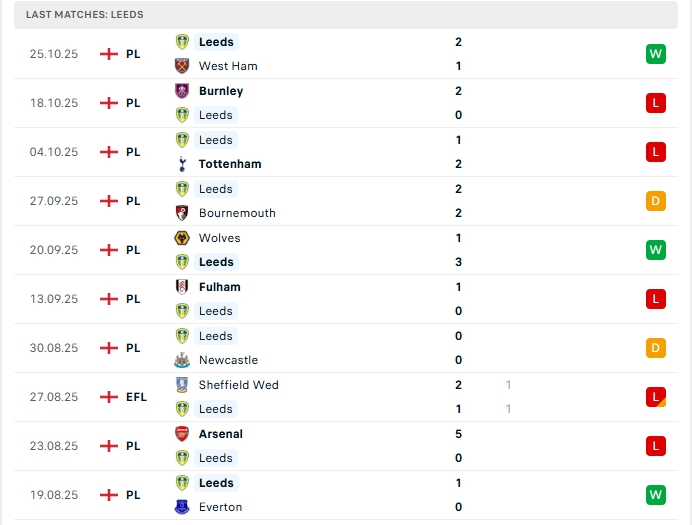
Task: Click the Last Matches: Leeds header
Action: coord(85,15)
